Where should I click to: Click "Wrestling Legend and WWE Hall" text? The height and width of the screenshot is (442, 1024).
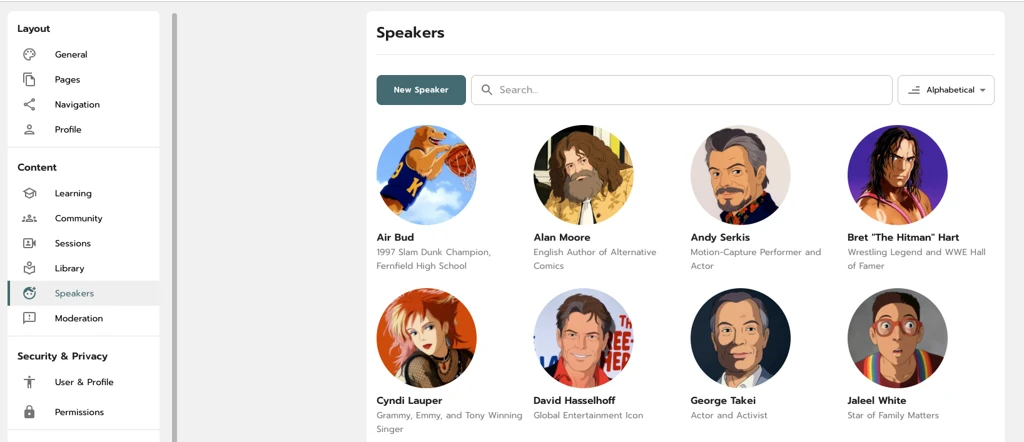tap(916, 252)
